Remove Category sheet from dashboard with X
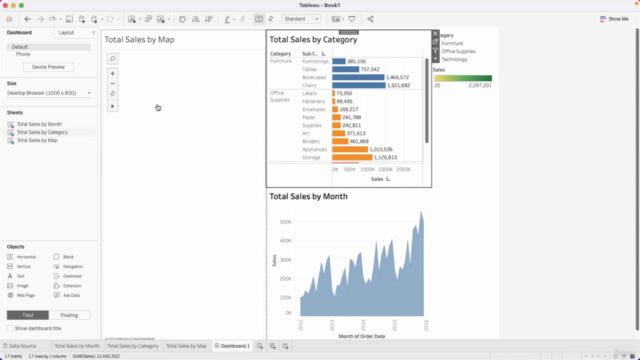This screenshot has width=640, height=360. pyautogui.click(x=435, y=34)
